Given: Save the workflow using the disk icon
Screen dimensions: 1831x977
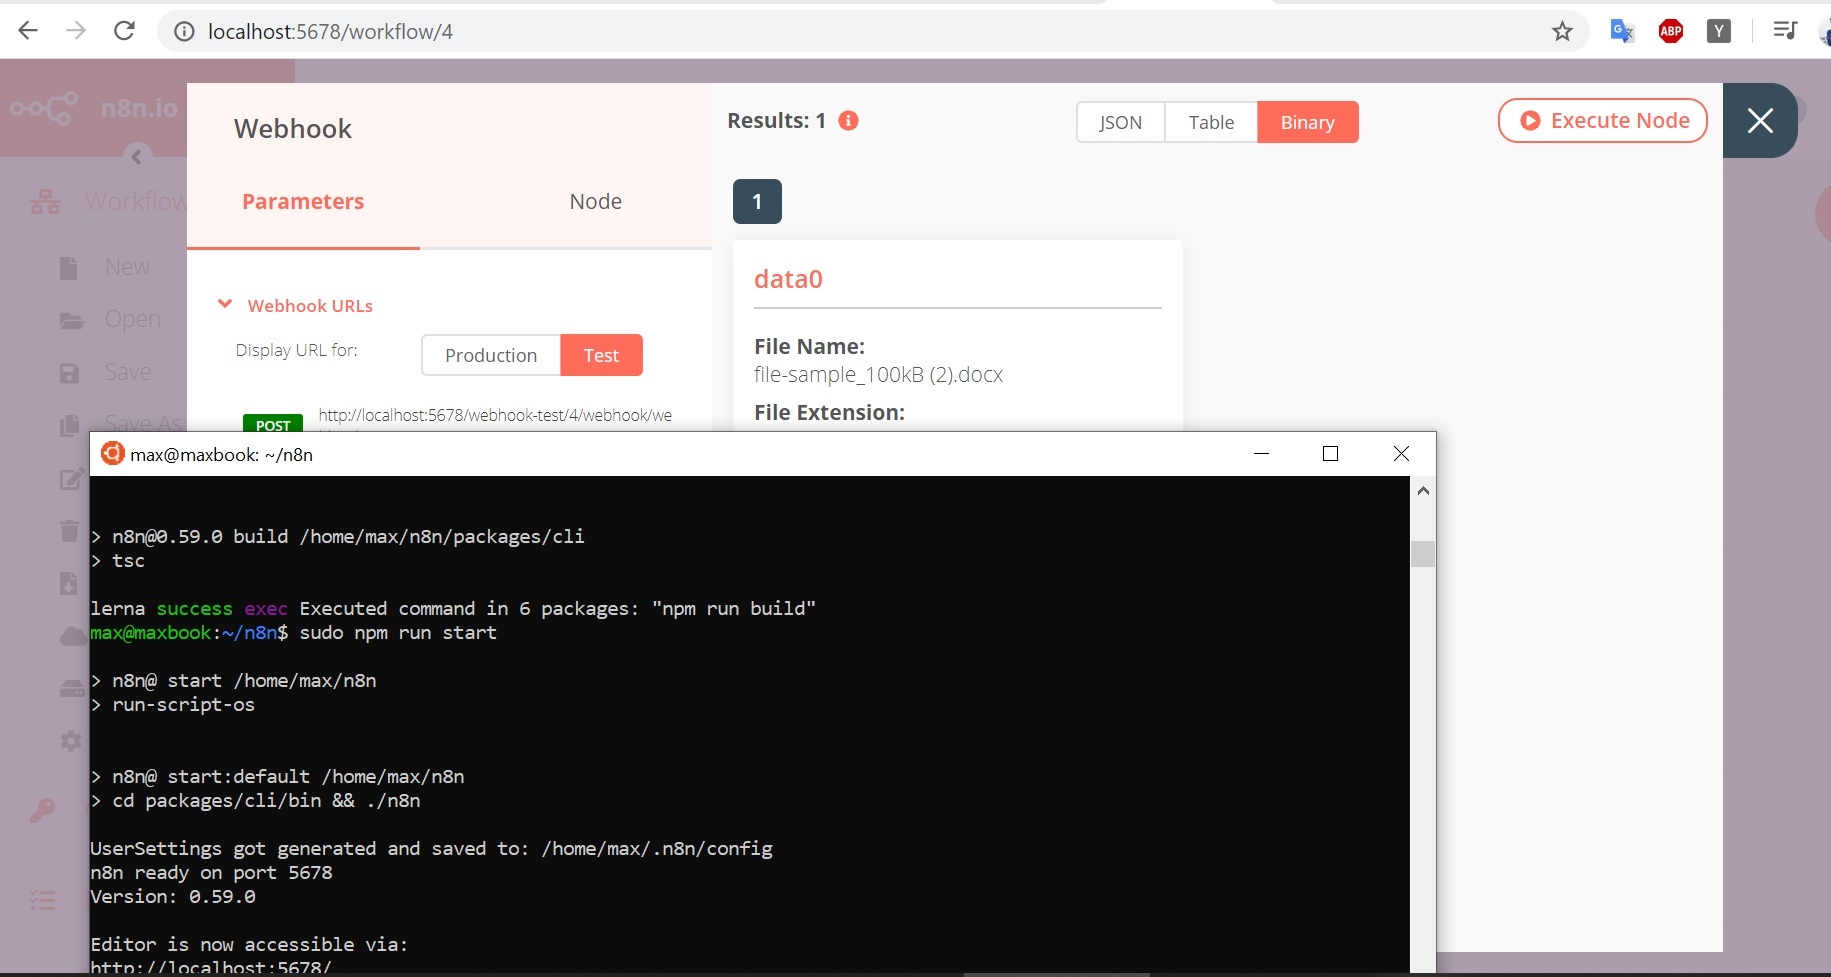Looking at the screenshot, I should pos(69,372).
